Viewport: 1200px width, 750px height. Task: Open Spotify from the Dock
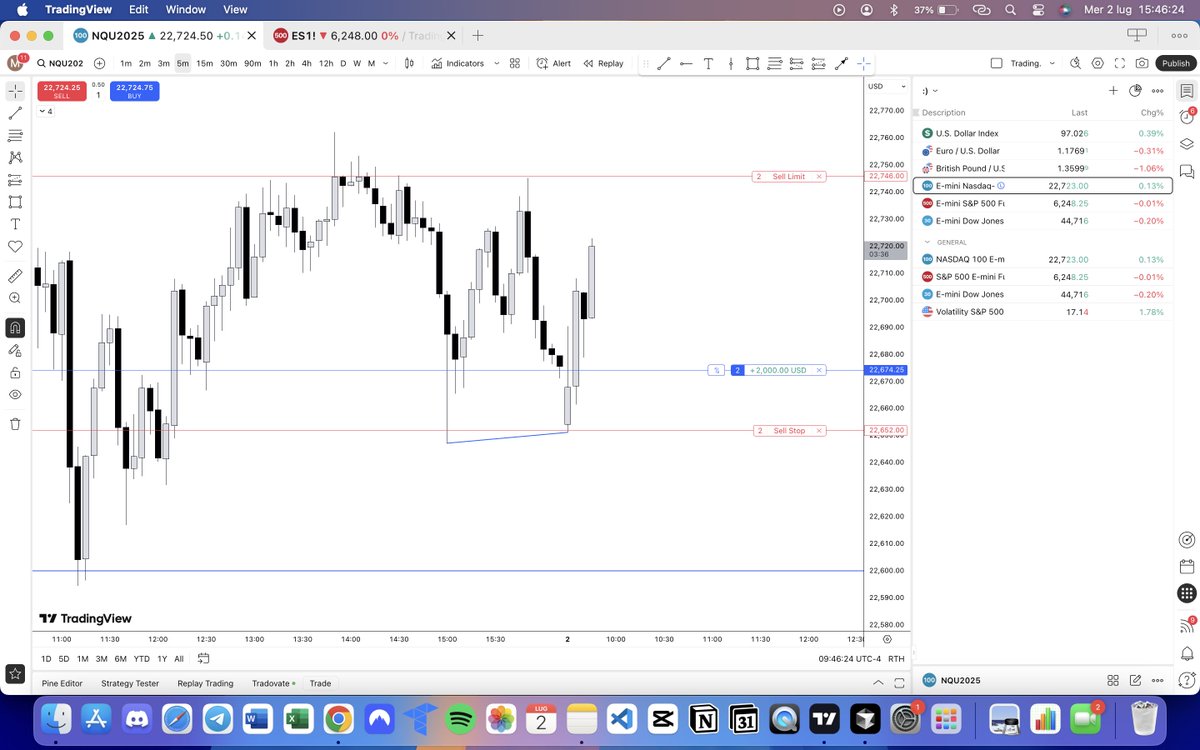[x=459, y=718]
